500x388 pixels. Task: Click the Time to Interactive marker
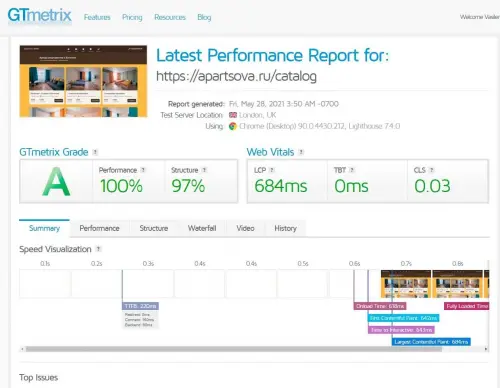click(401, 330)
